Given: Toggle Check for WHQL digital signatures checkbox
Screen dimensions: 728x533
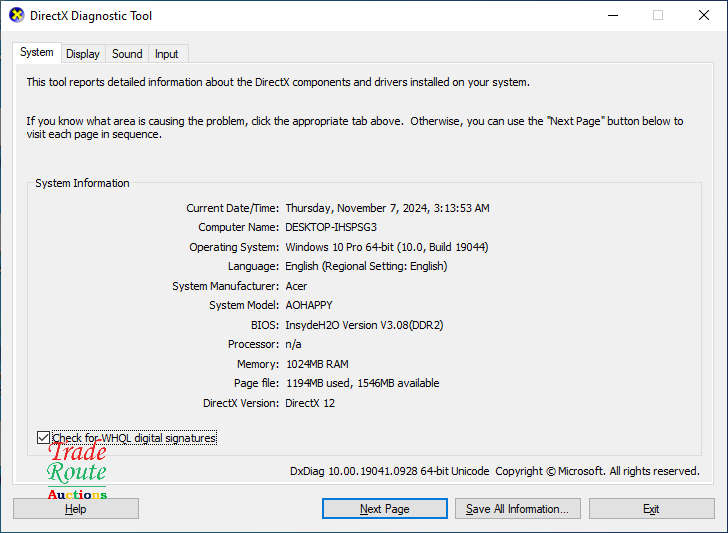Looking at the screenshot, I should tap(43, 438).
